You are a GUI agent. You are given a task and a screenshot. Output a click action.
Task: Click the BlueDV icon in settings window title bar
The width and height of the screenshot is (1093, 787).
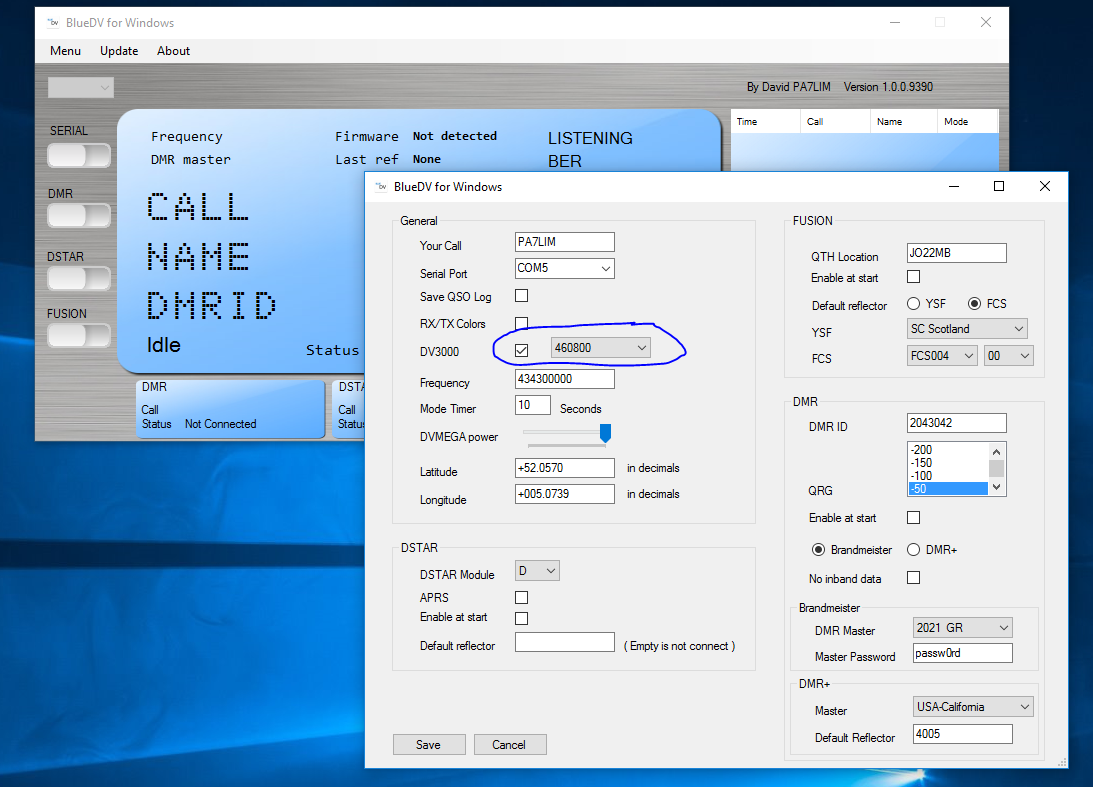pyautogui.click(x=381, y=187)
